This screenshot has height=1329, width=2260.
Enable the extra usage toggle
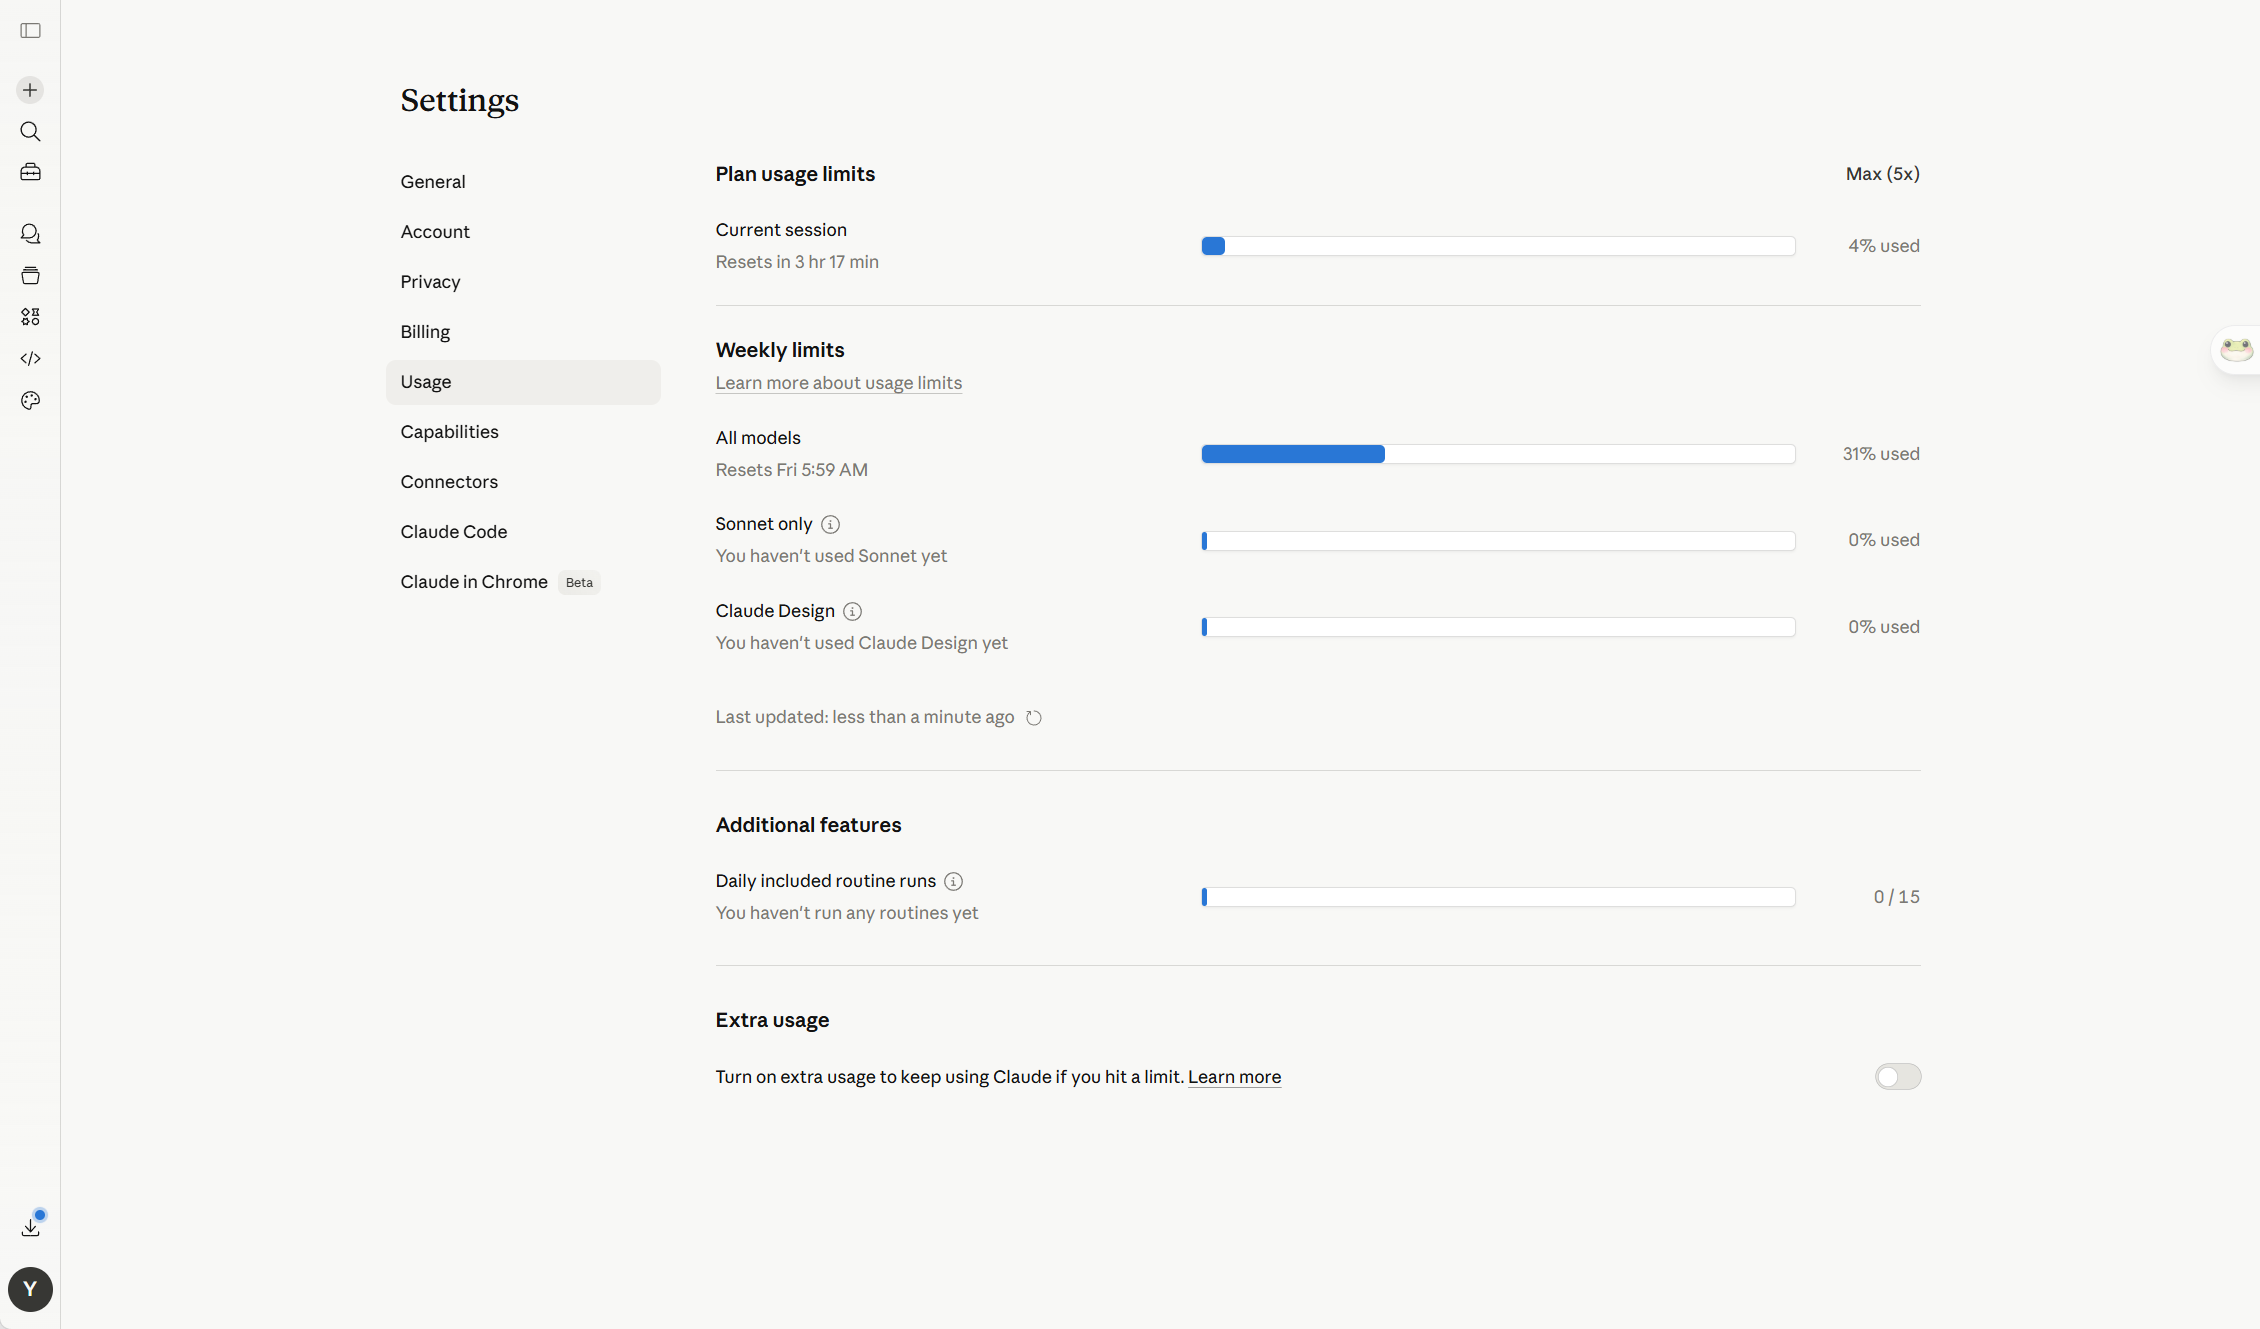[x=1897, y=1077]
